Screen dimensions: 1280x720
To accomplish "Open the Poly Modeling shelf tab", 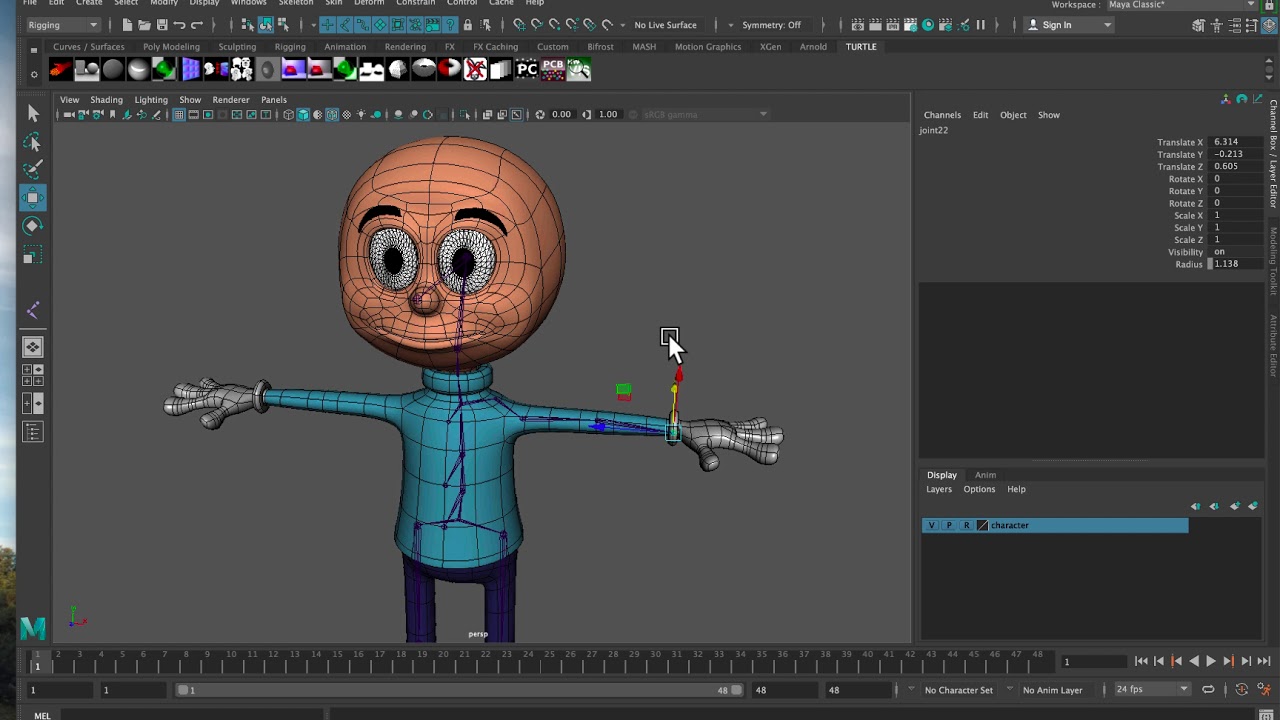I will [x=171, y=47].
